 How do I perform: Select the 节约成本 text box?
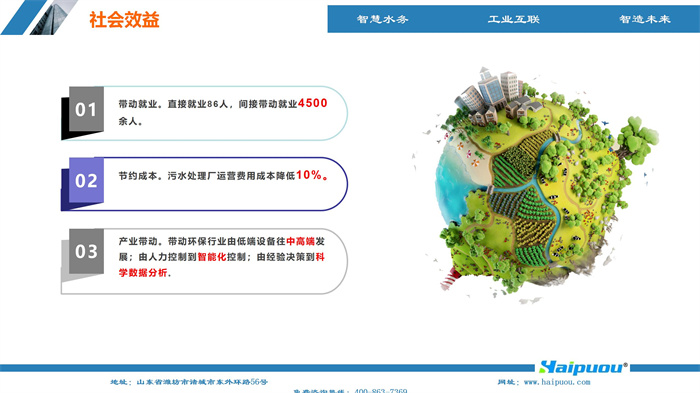point(224,176)
